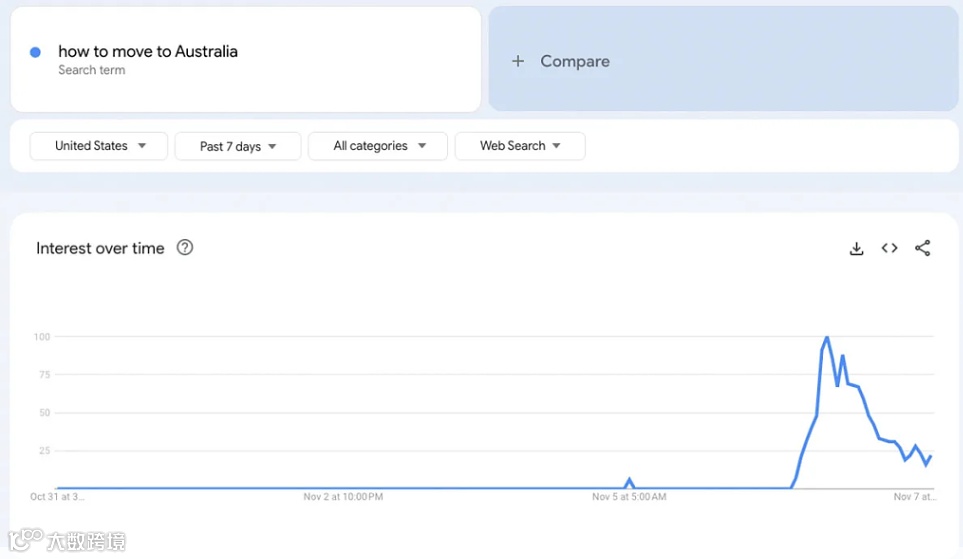Click the chart peak at value 100

coord(827,338)
